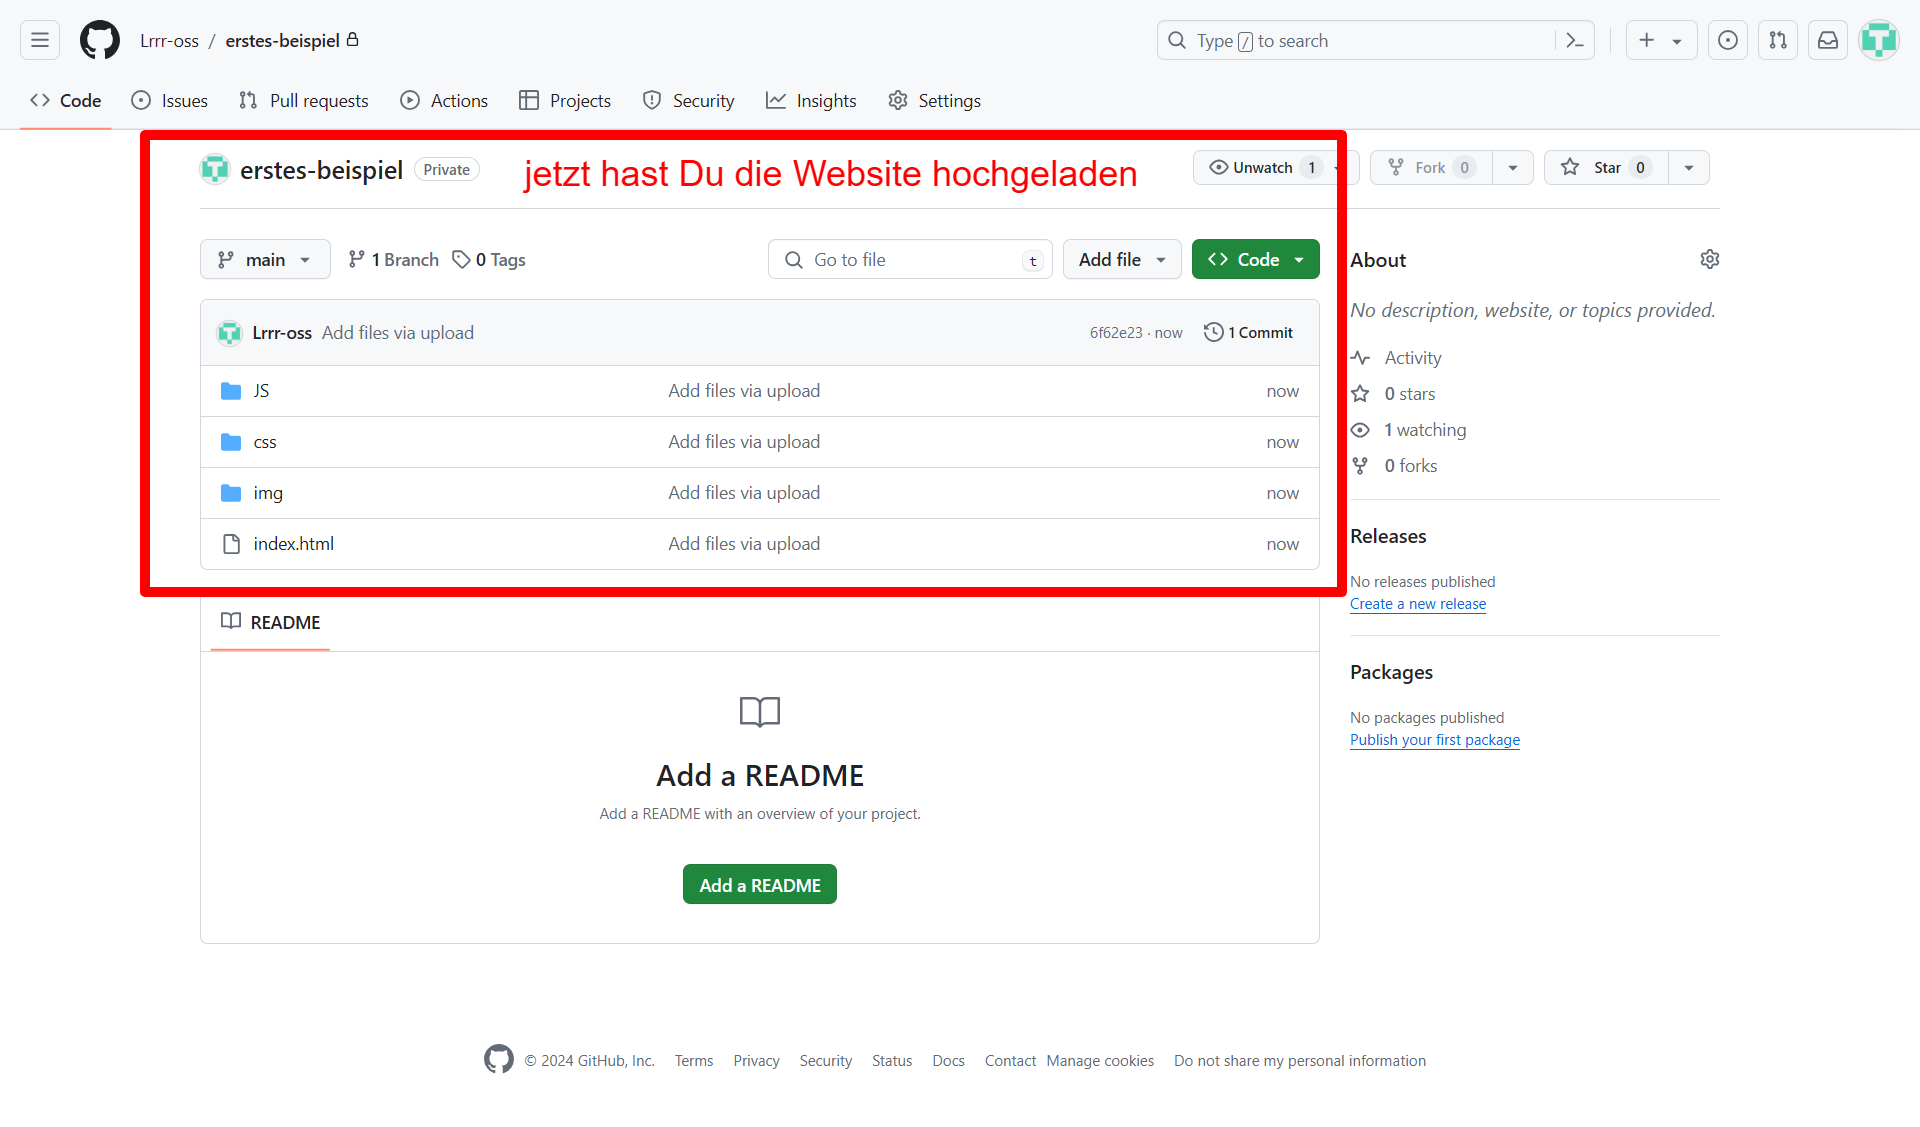Open the notifications inbox icon
Screen dimensions: 1920x1127
tap(1828, 40)
